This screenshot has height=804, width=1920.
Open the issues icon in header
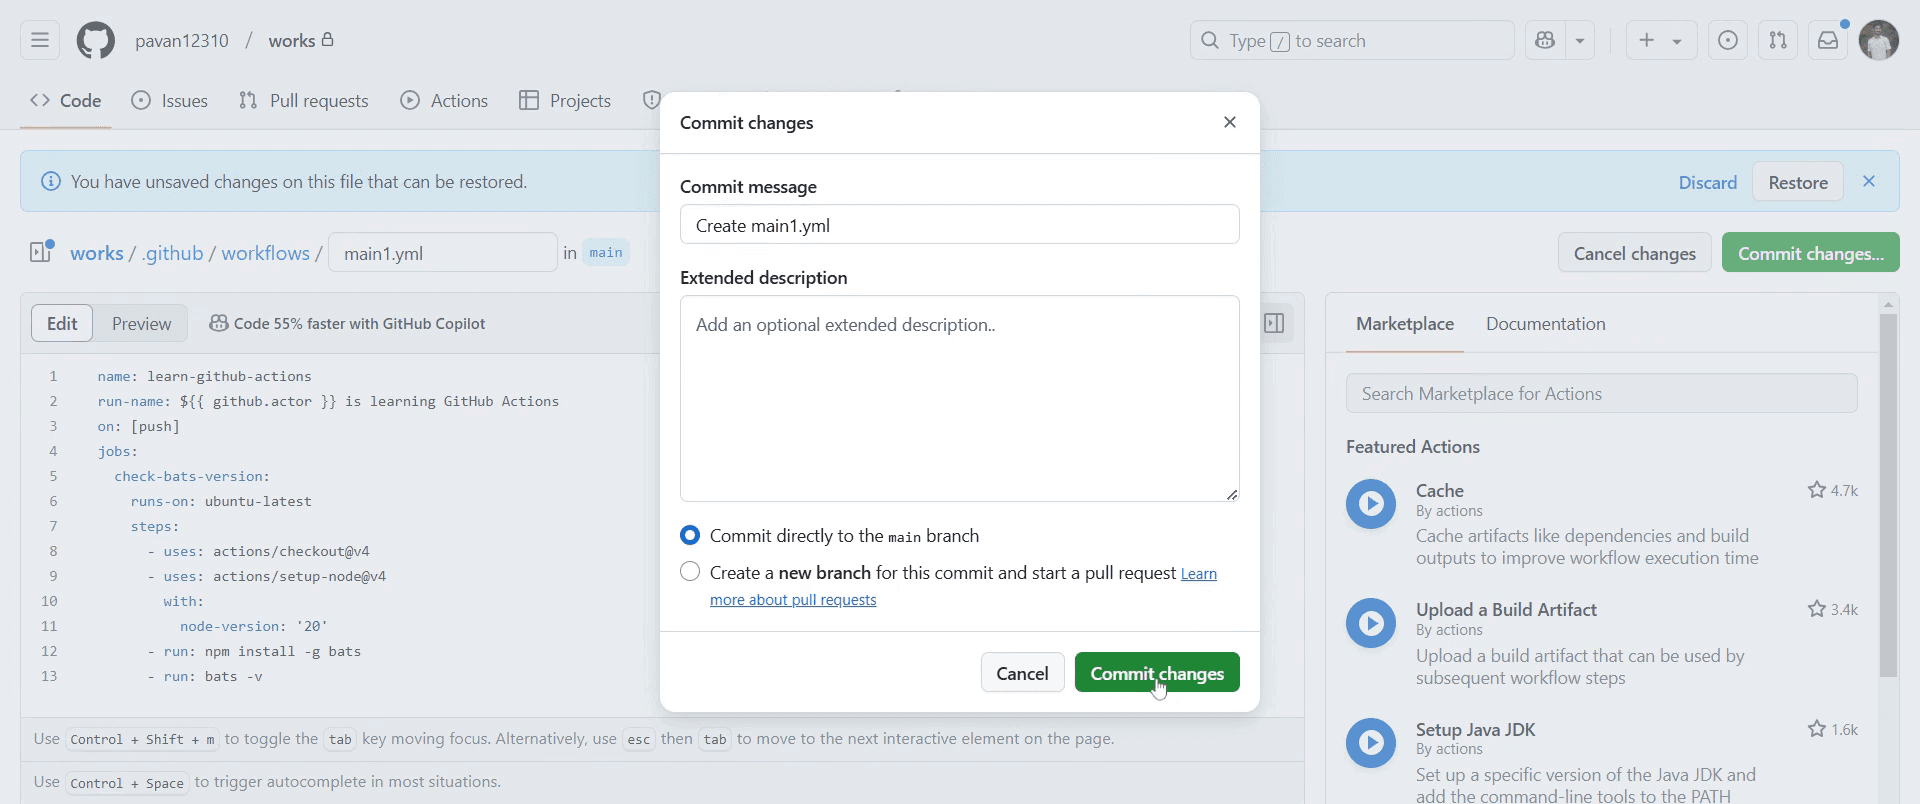pyautogui.click(x=1728, y=41)
